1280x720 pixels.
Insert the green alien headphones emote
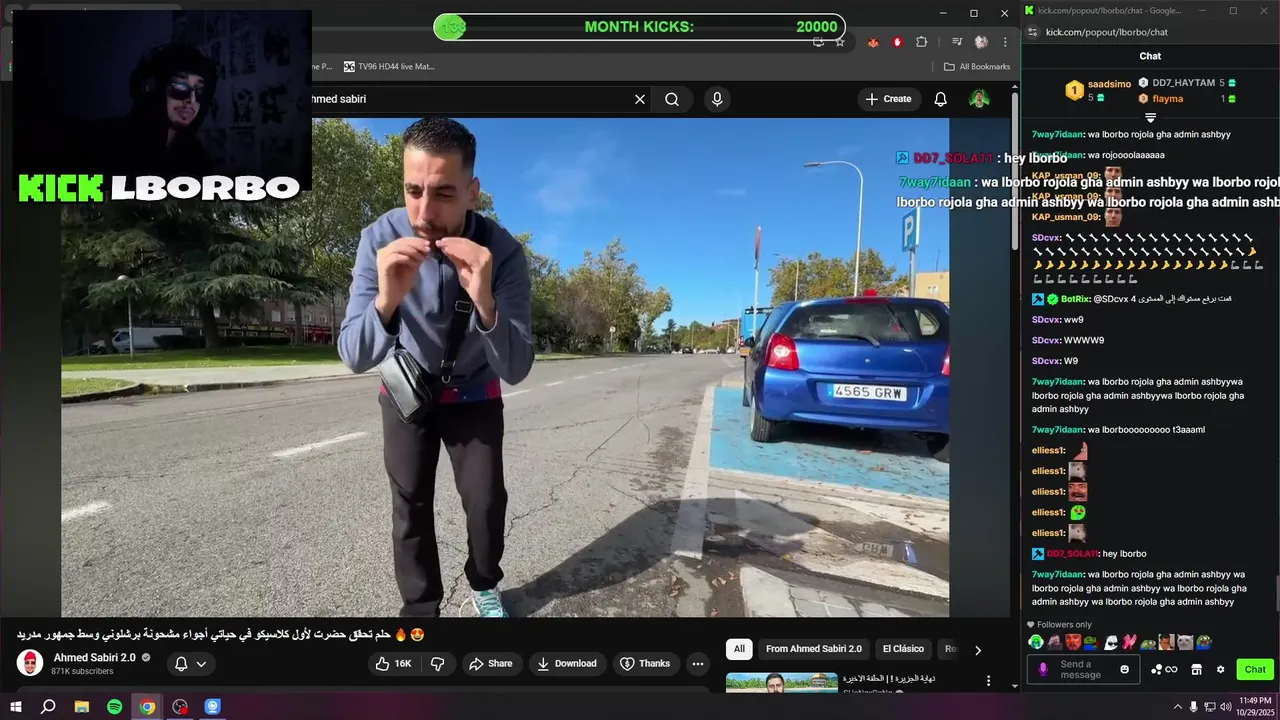tap(1036, 642)
